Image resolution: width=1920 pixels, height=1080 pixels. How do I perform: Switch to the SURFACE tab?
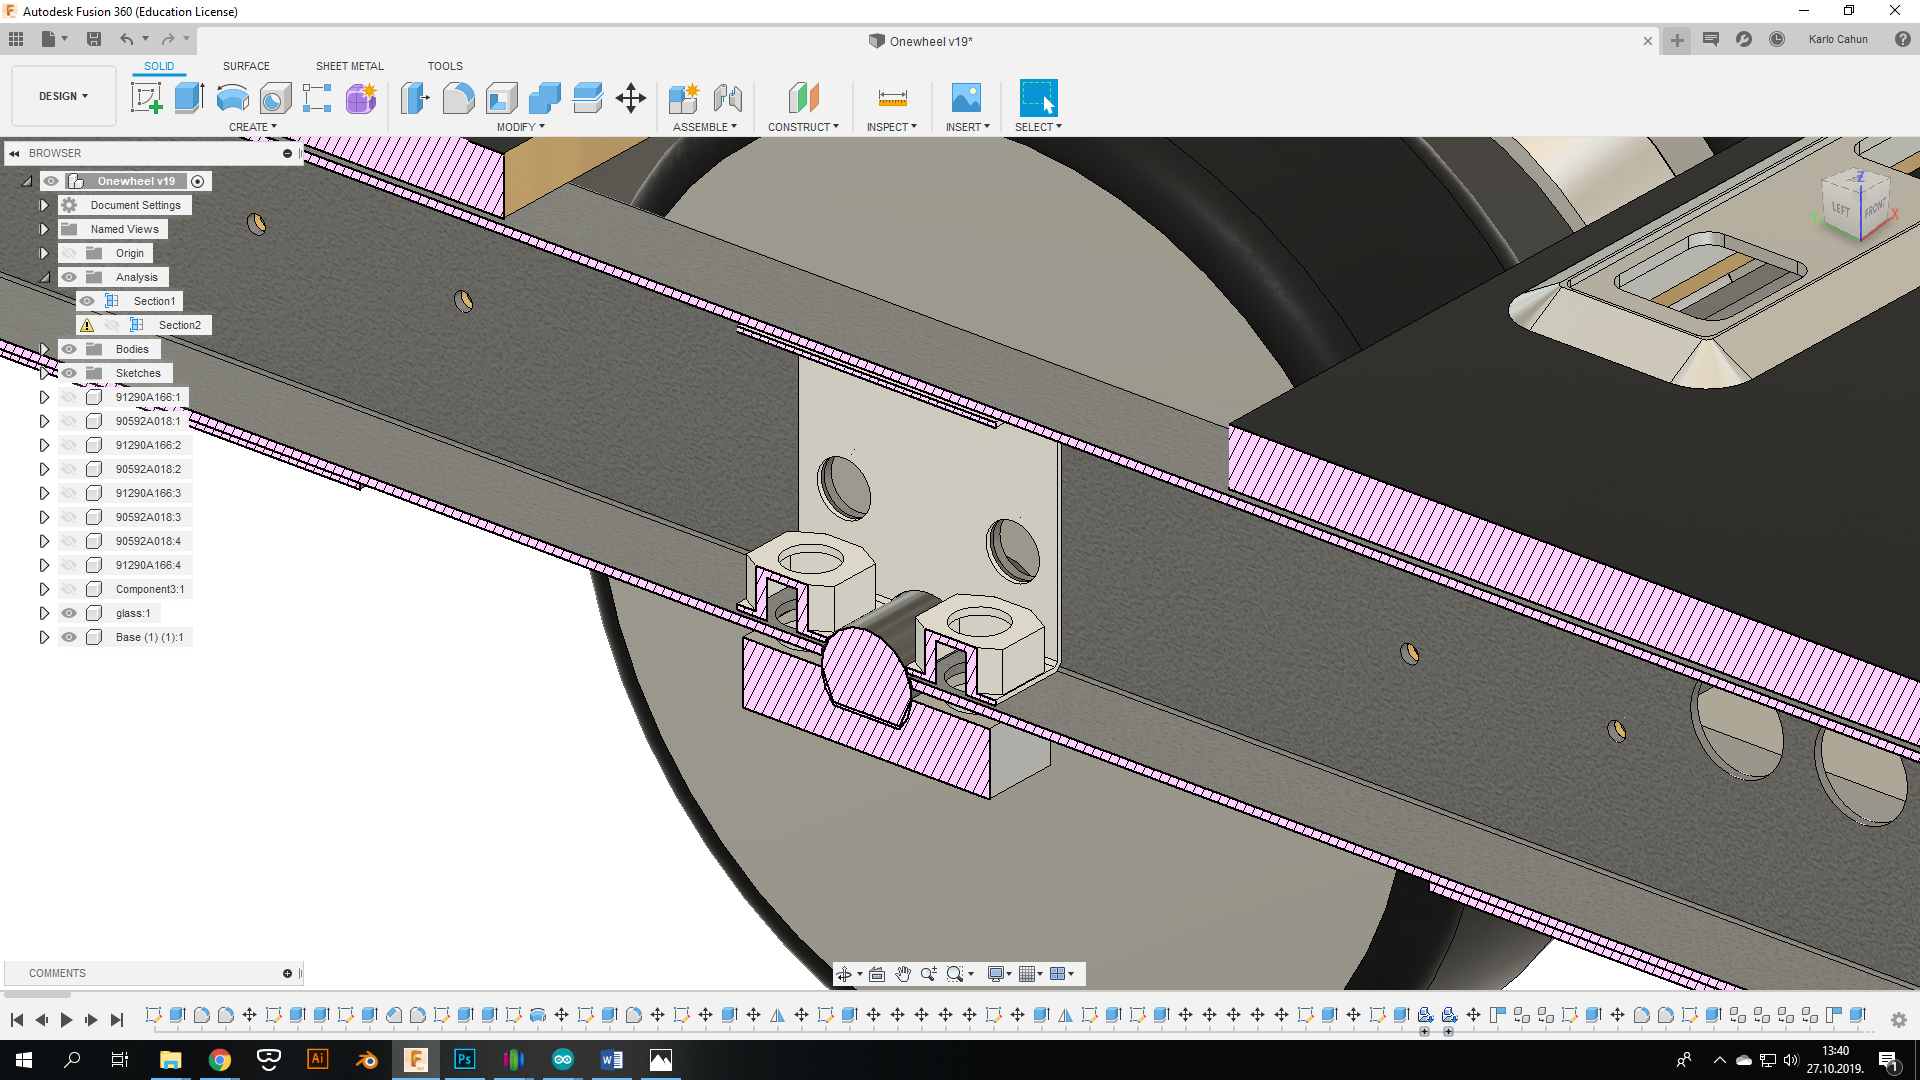[246, 66]
